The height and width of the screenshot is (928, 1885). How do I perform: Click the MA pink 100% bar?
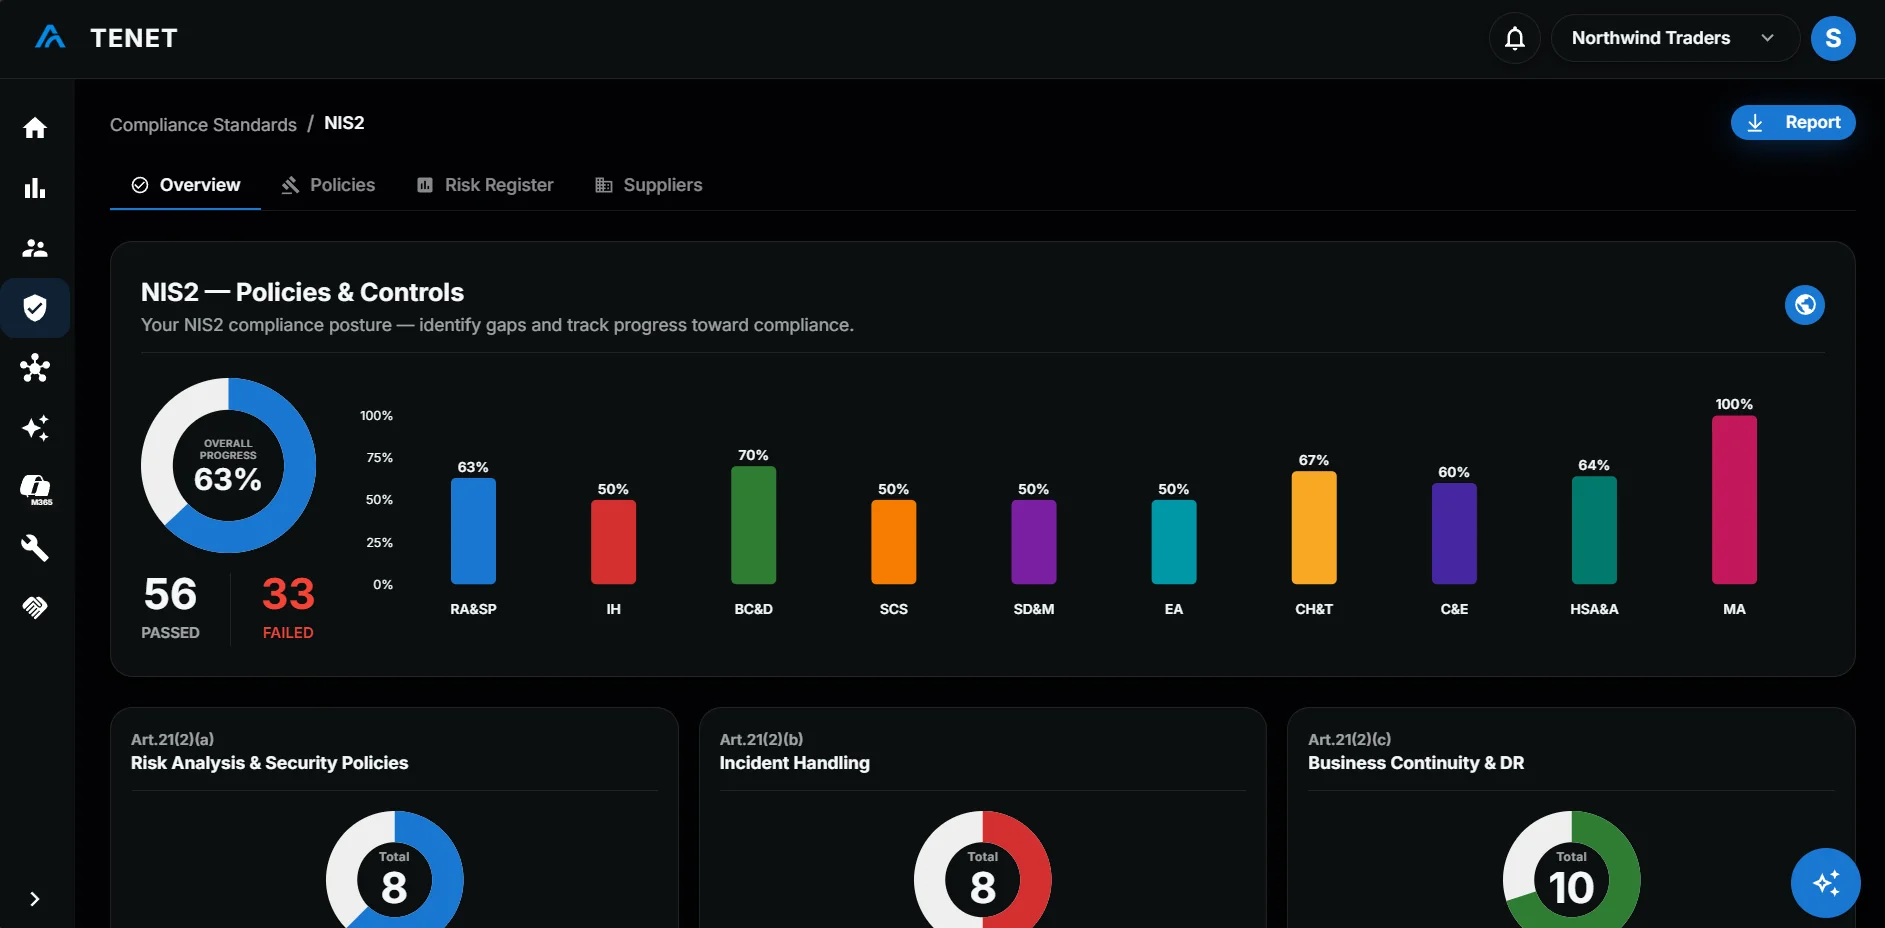(1734, 500)
